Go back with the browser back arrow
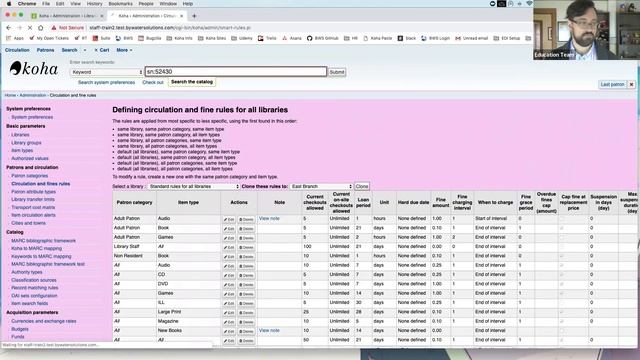Image resolution: width=640 pixels, height=360 pixels. pyautogui.click(x=9, y=28)
